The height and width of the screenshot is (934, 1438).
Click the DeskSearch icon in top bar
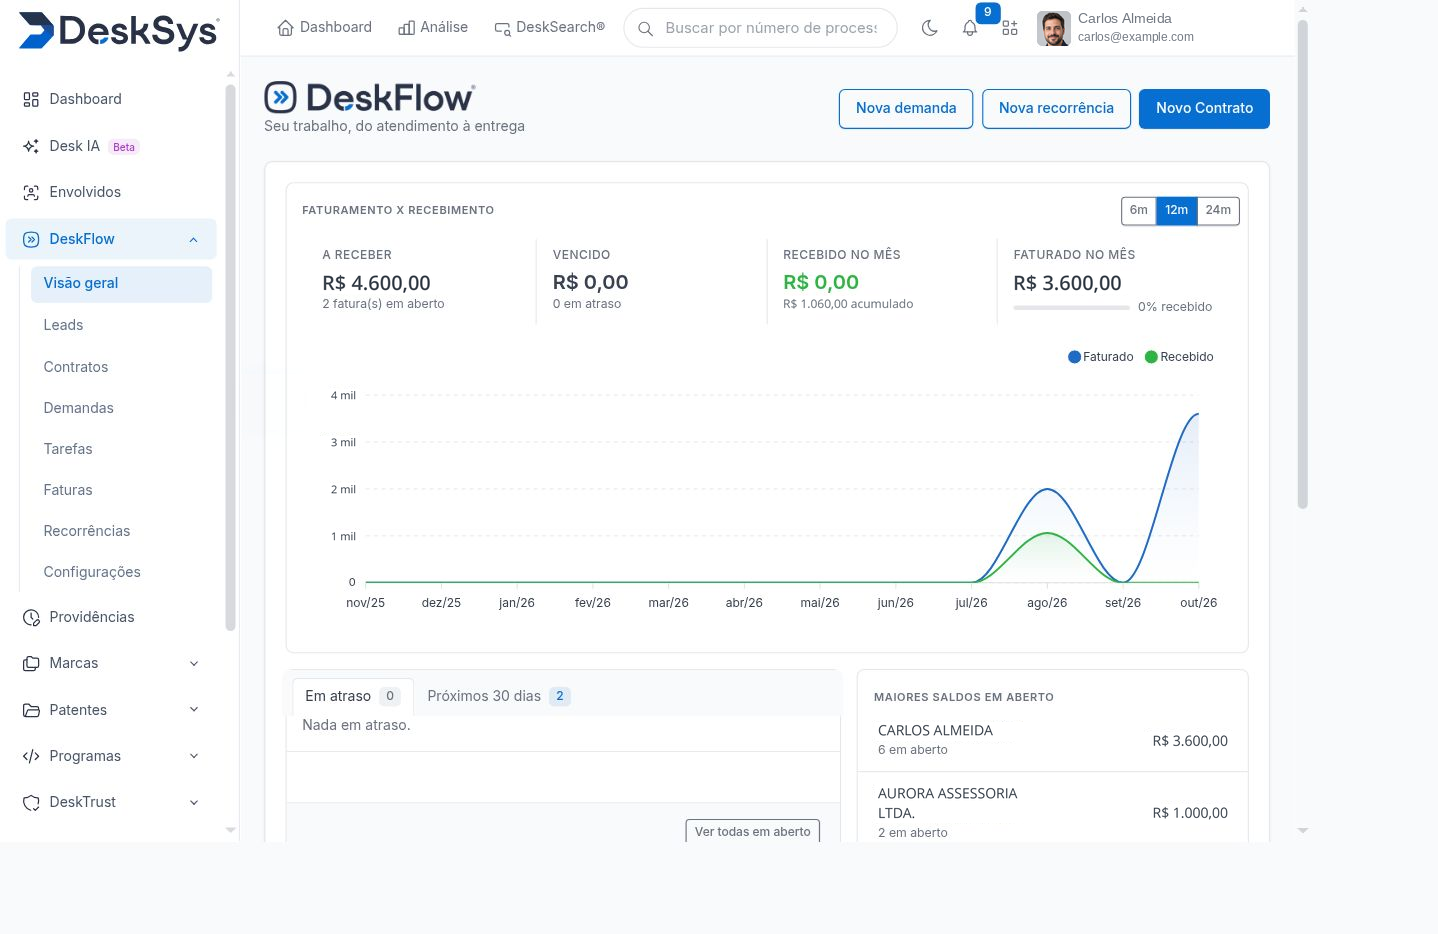pos(502,28)
